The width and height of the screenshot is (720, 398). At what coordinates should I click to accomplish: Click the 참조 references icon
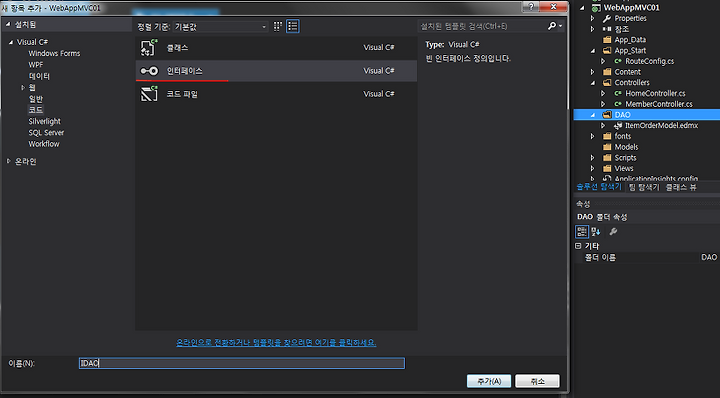click(x=607, y=29)
